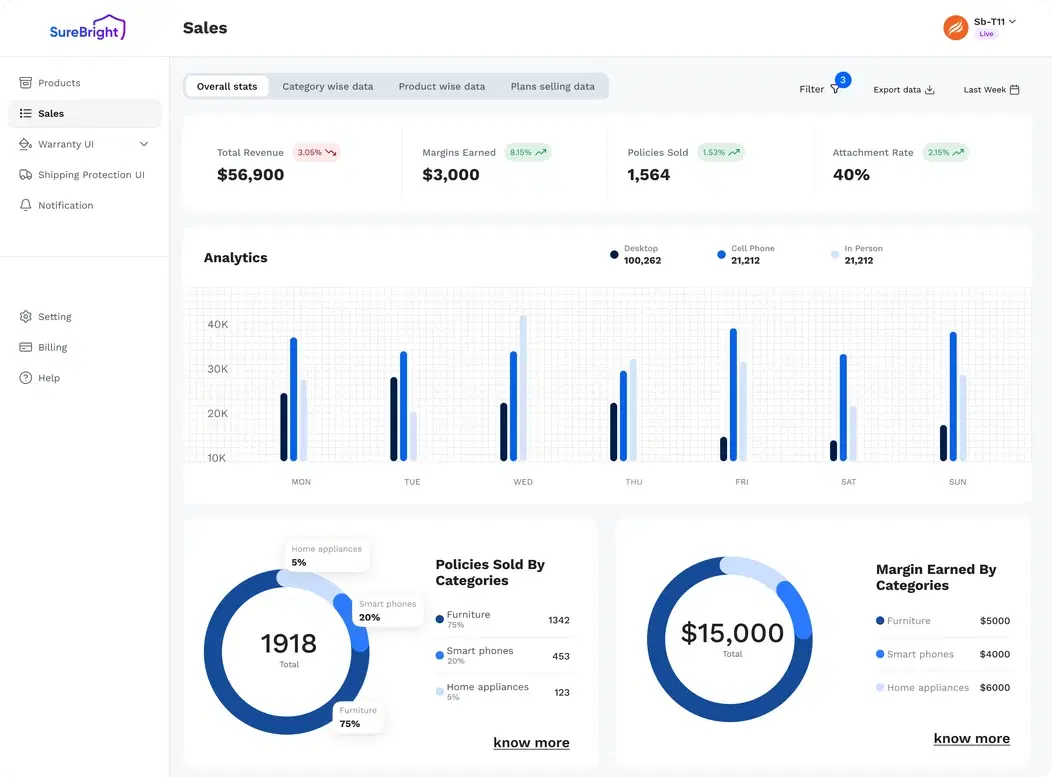
Task: Click the filter count badge showing 3
Action: (843, 80)
